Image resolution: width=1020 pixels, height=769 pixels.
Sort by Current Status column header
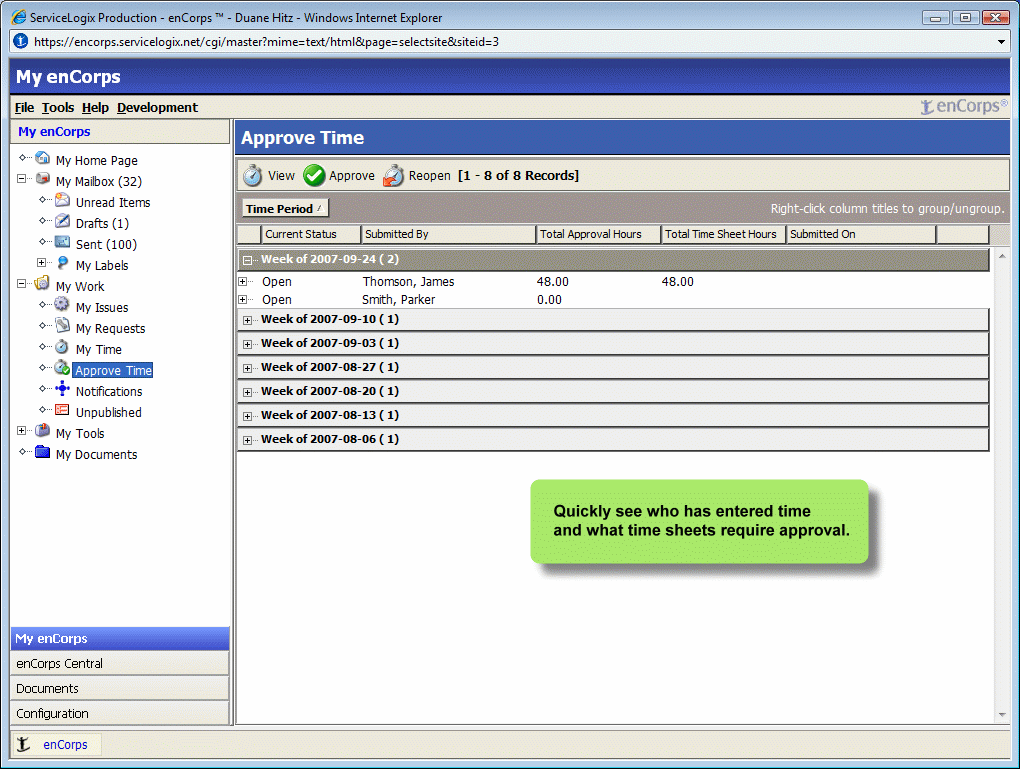point(311,234)
